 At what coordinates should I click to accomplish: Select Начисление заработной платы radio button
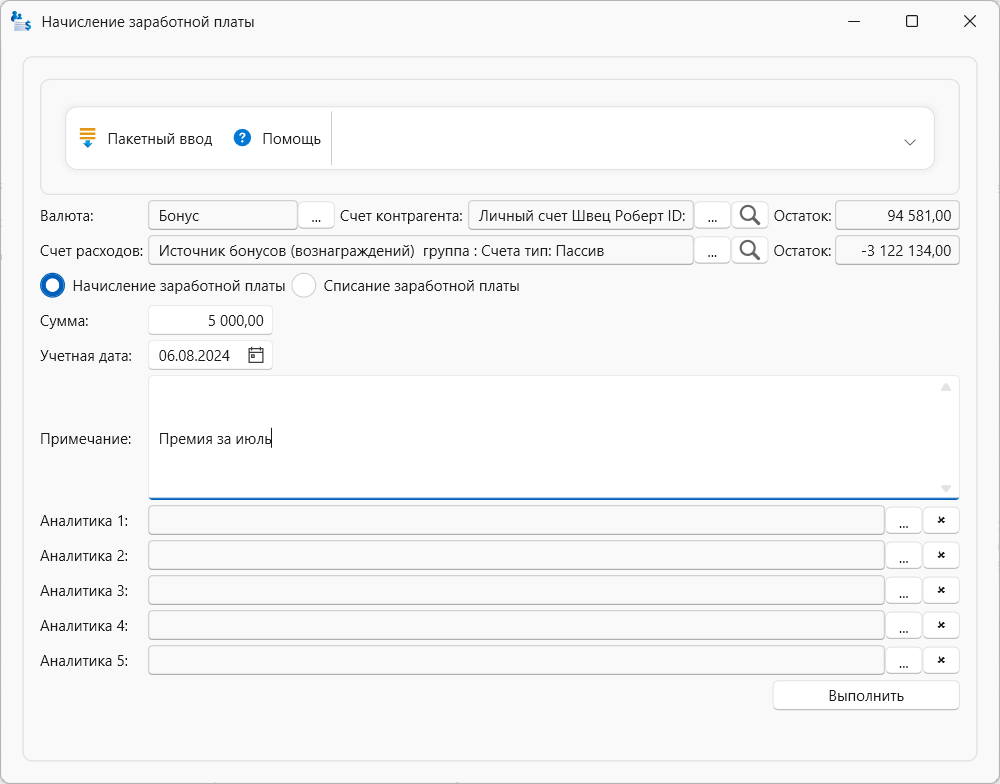[52, 286]
